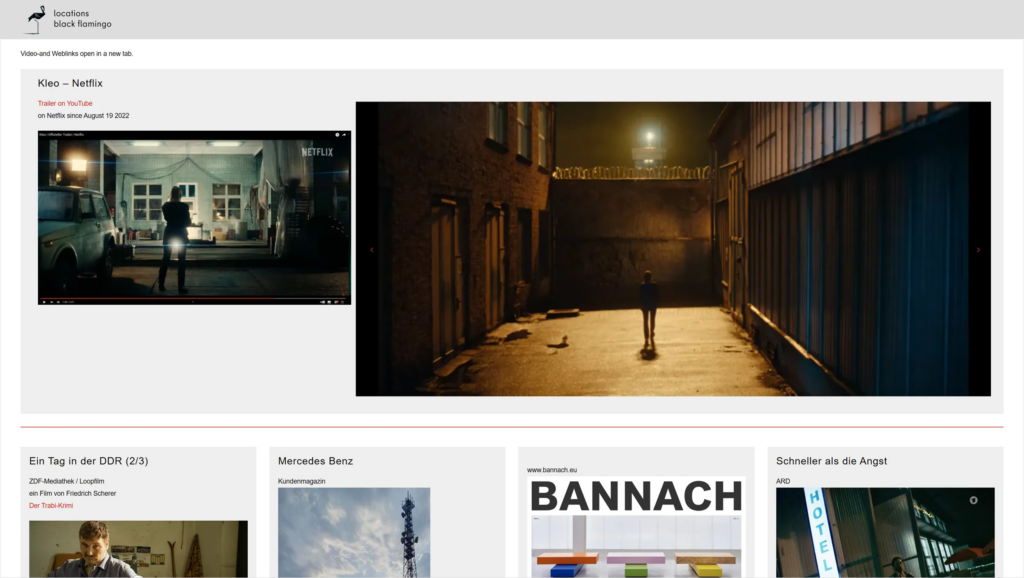Click the NETFLIX logo in the trailer thumbnail

tap(317, 152)
